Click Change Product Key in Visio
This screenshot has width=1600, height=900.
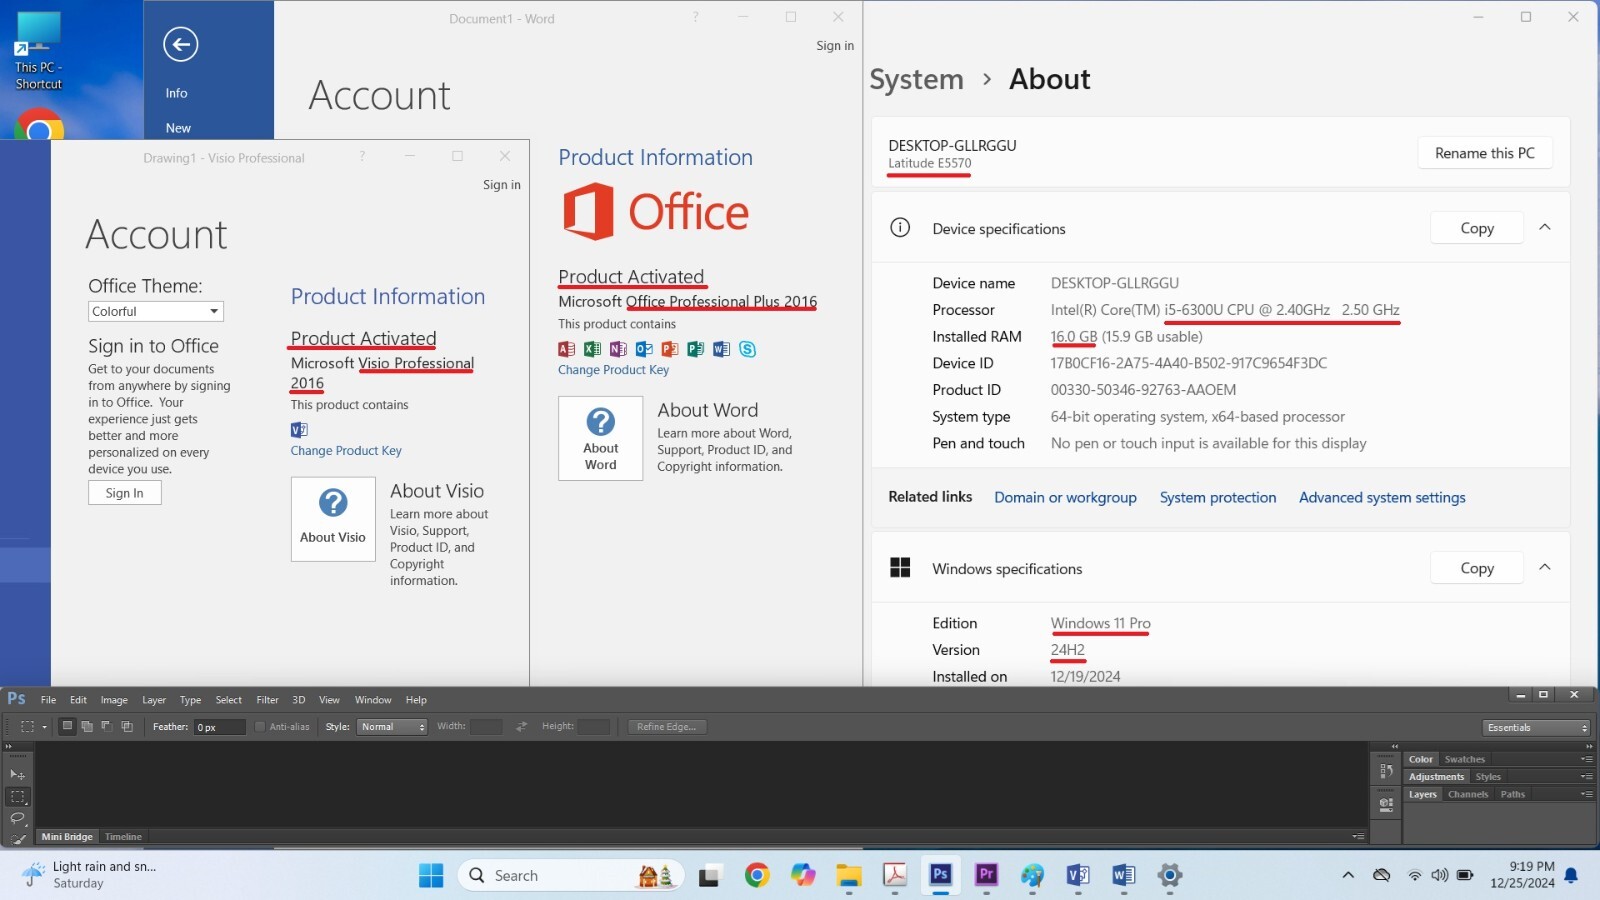[346, 451]
